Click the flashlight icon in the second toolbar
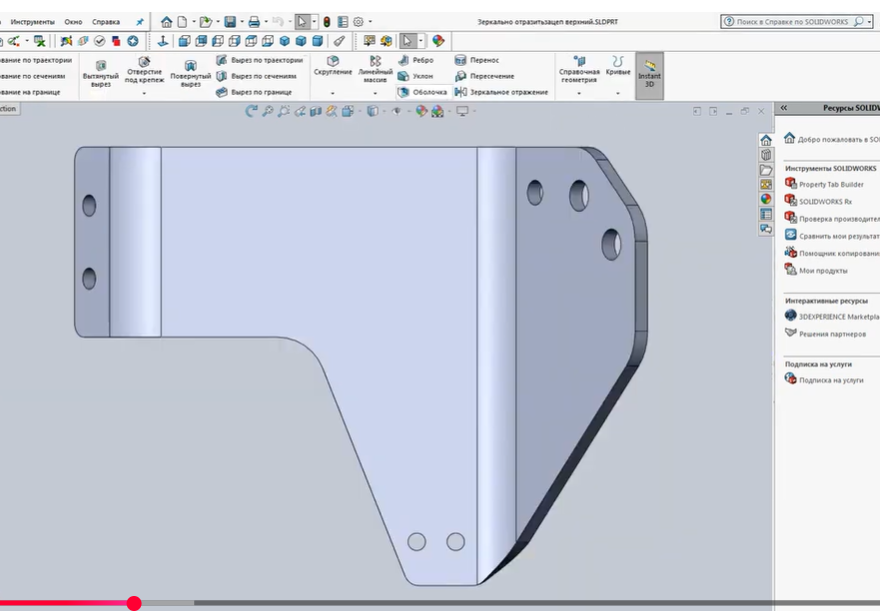Screen dimensions: 880x611 coord(339,41)
